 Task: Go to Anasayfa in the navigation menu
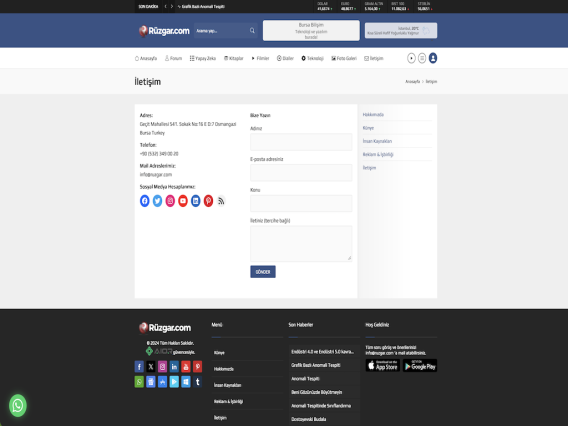coord(146,58)
